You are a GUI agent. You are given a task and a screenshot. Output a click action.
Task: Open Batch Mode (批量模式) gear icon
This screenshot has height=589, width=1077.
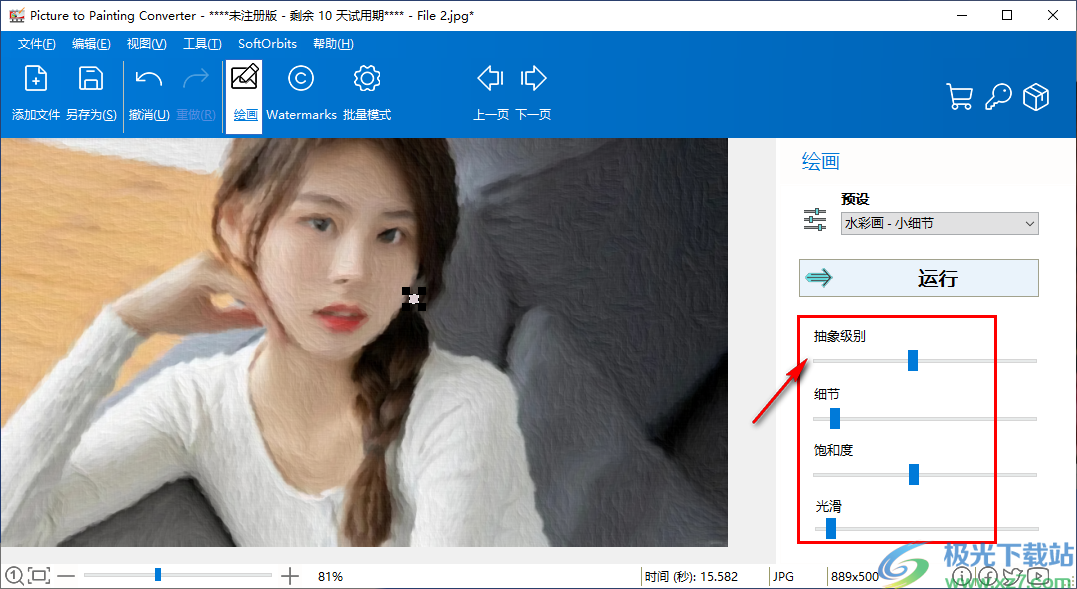(367, 78)
